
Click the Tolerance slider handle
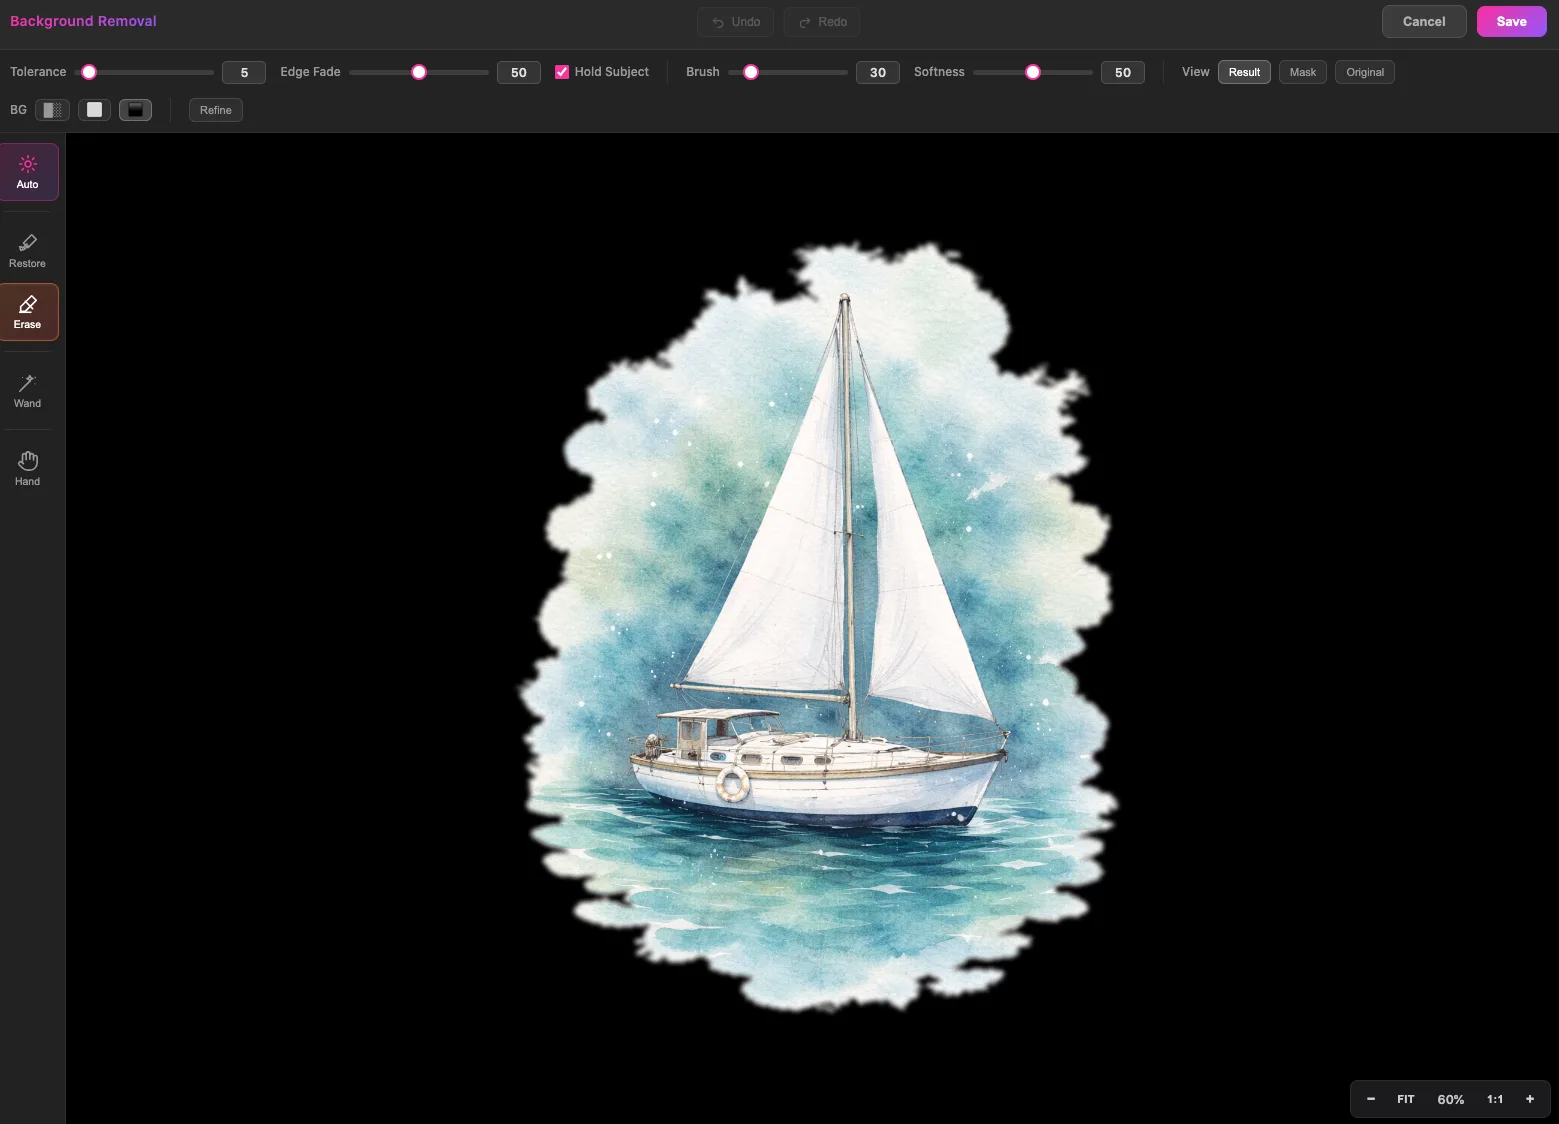point(89,72)
